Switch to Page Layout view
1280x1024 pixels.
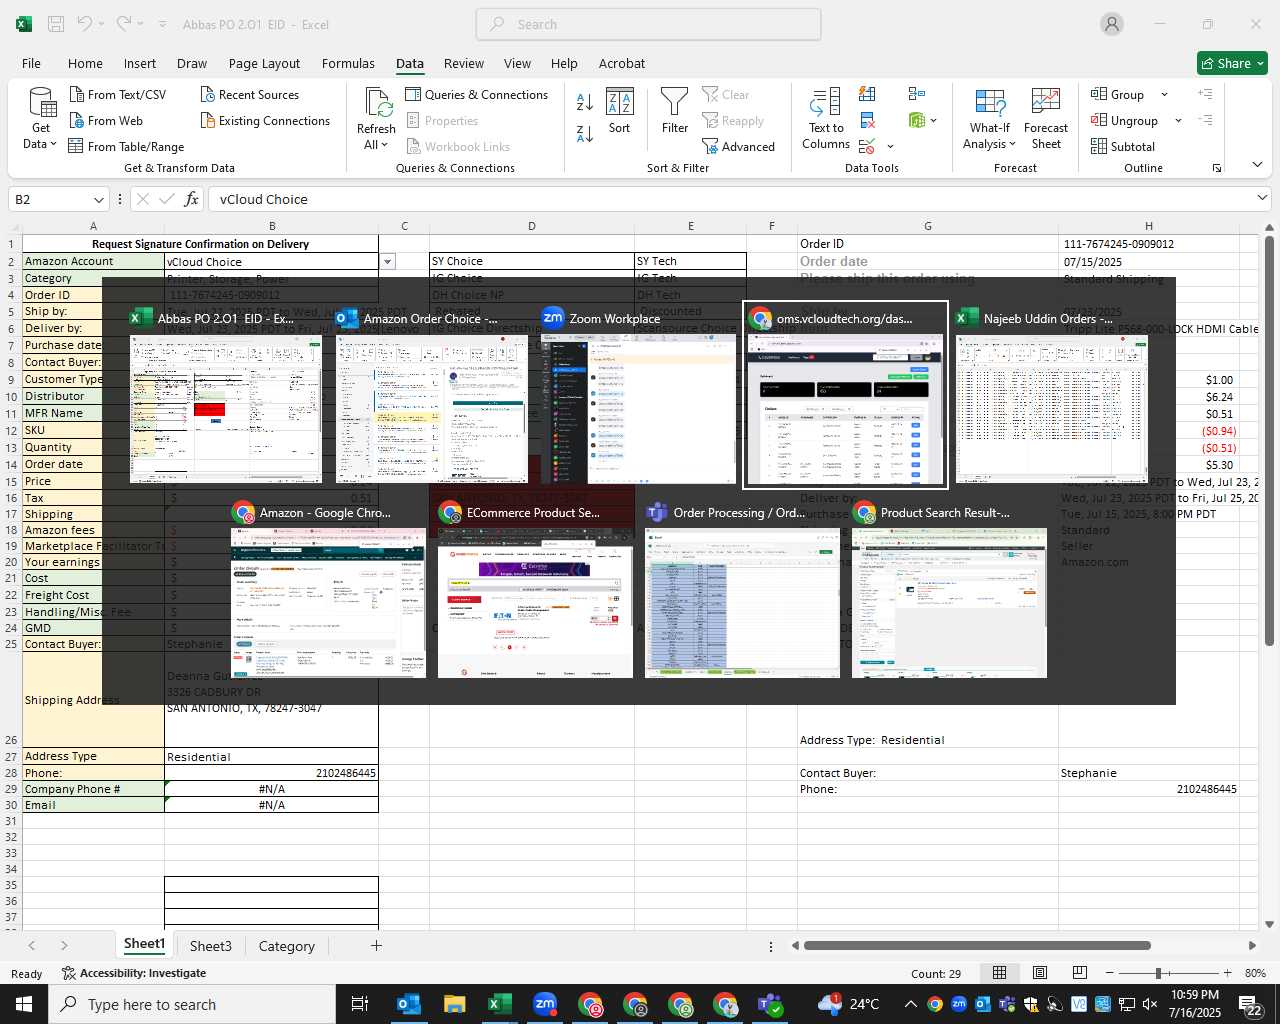pos(1039,973)
